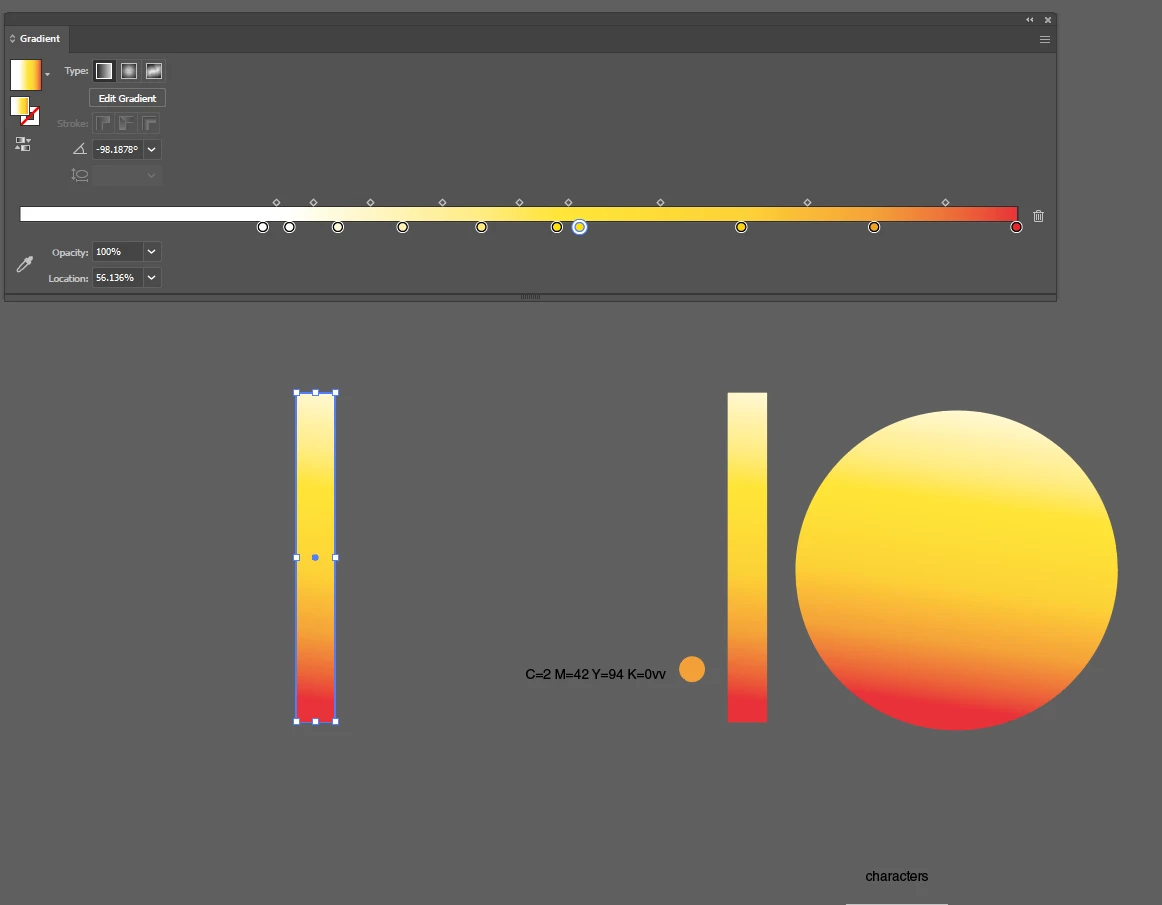Screen dimensions: 1162x905
Task: Select the large gradient circle on canvas
Action: coord(956,570)
